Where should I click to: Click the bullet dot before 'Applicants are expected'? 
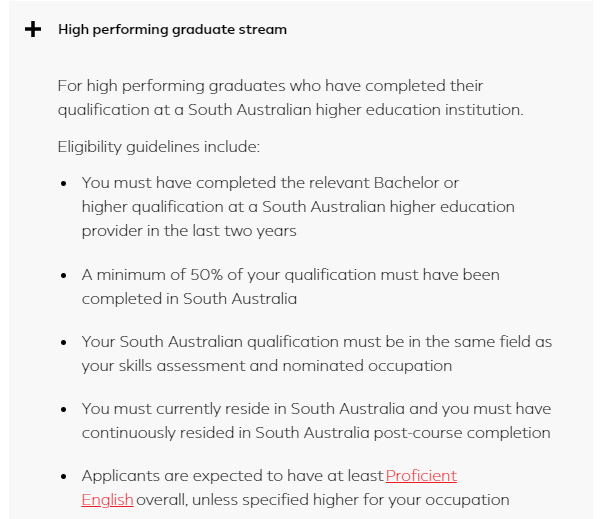pos(64,477)
